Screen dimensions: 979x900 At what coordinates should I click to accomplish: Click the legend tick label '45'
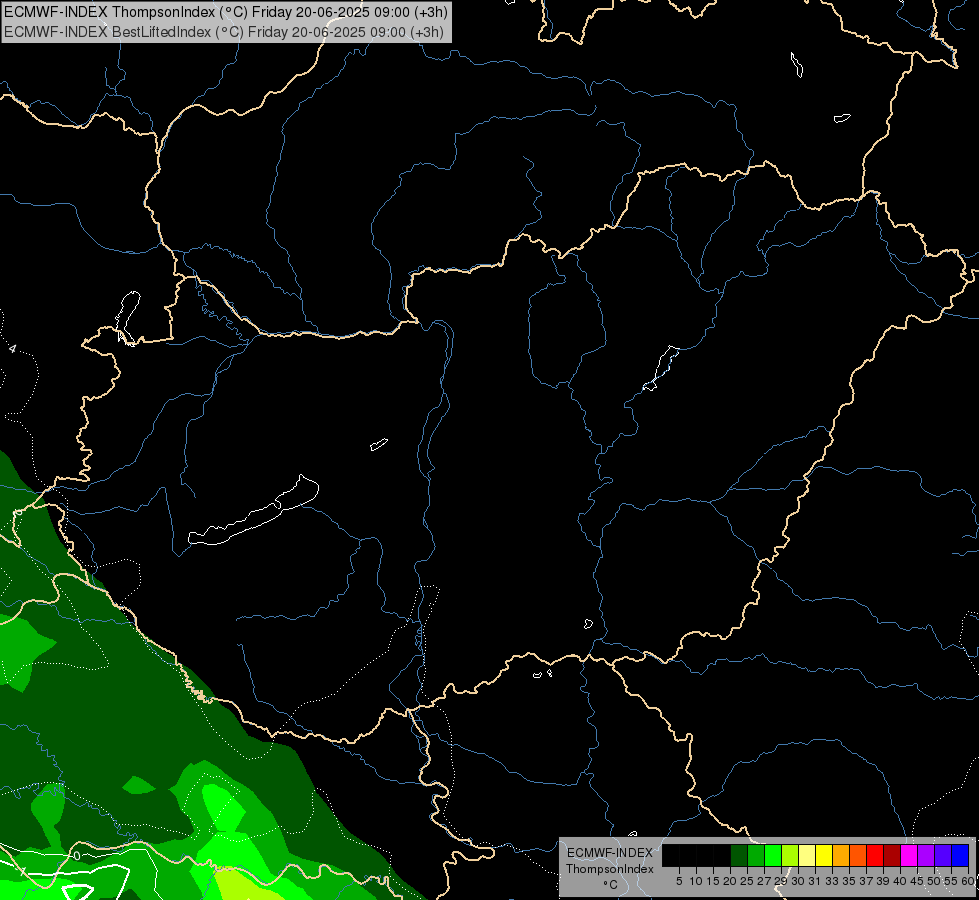(917, 881)
